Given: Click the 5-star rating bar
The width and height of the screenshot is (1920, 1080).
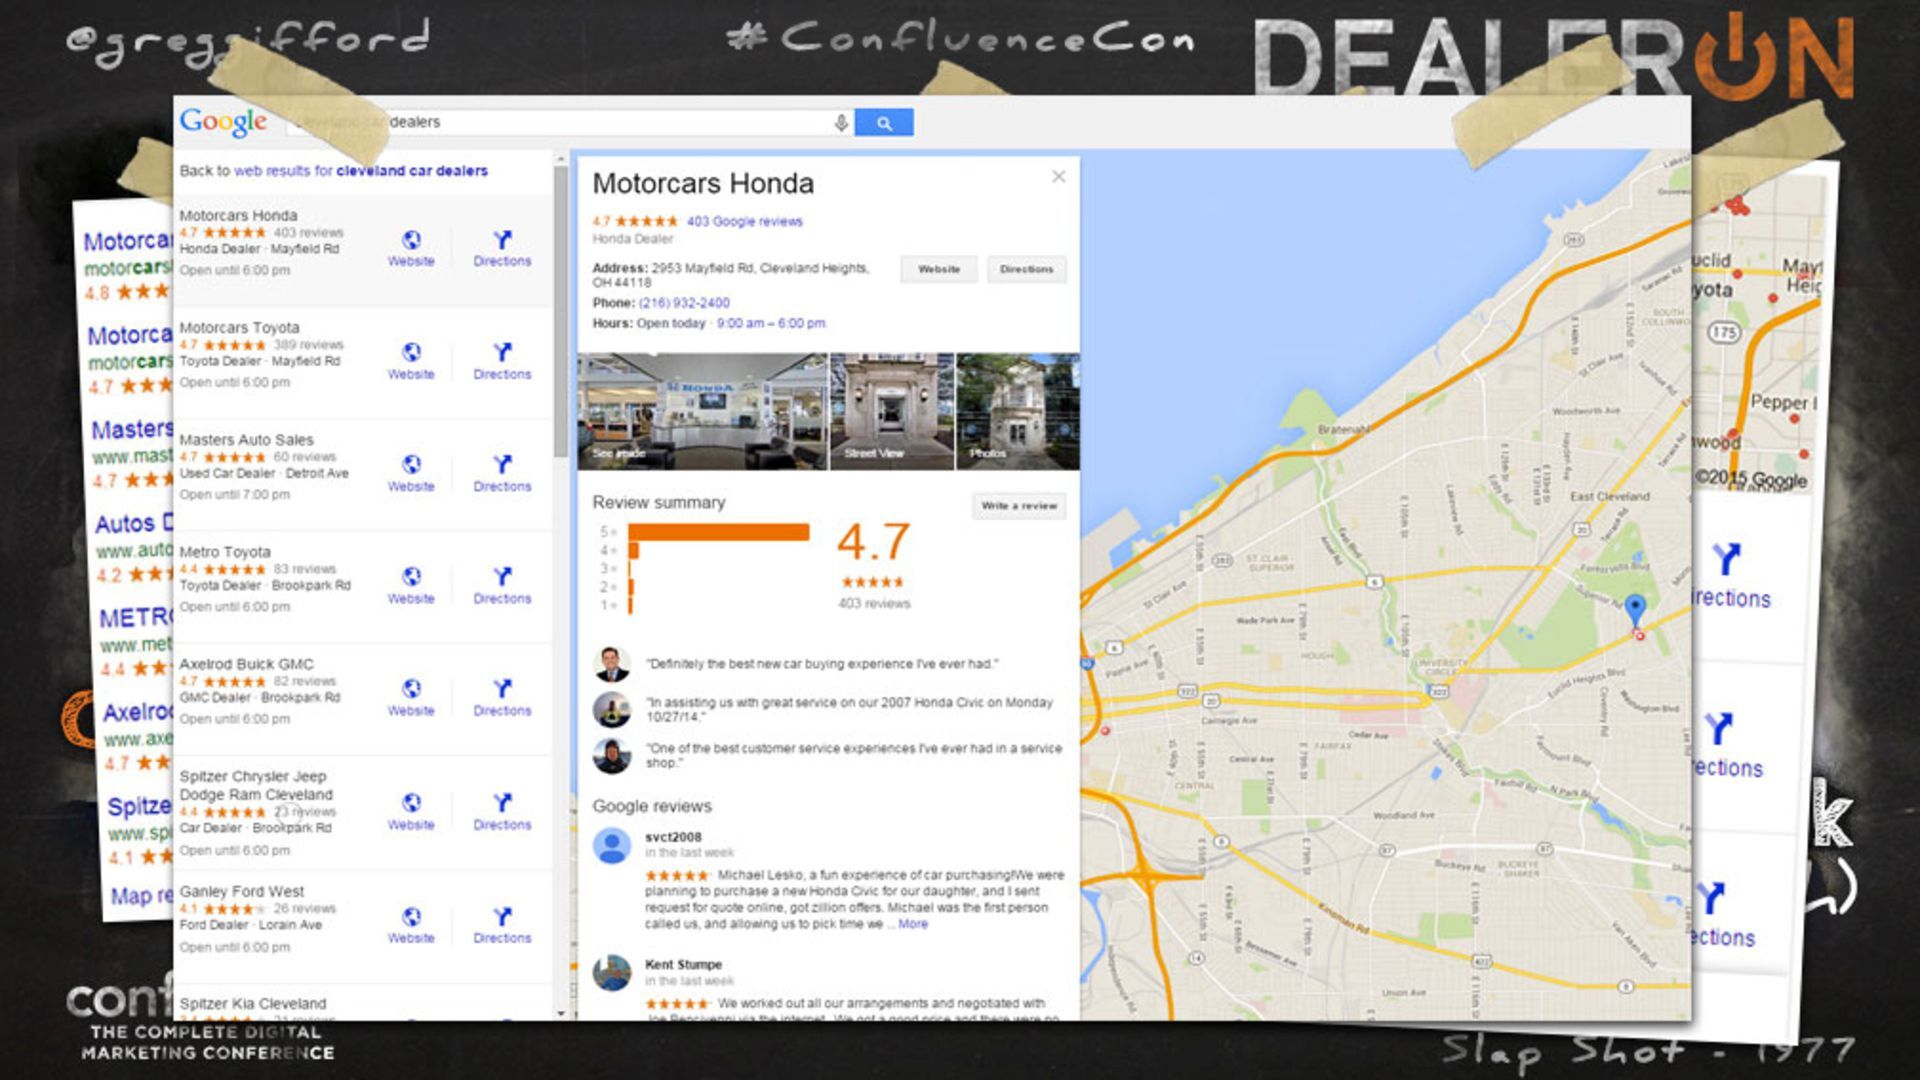Looking at the screenshot, I should coord(718,532).
